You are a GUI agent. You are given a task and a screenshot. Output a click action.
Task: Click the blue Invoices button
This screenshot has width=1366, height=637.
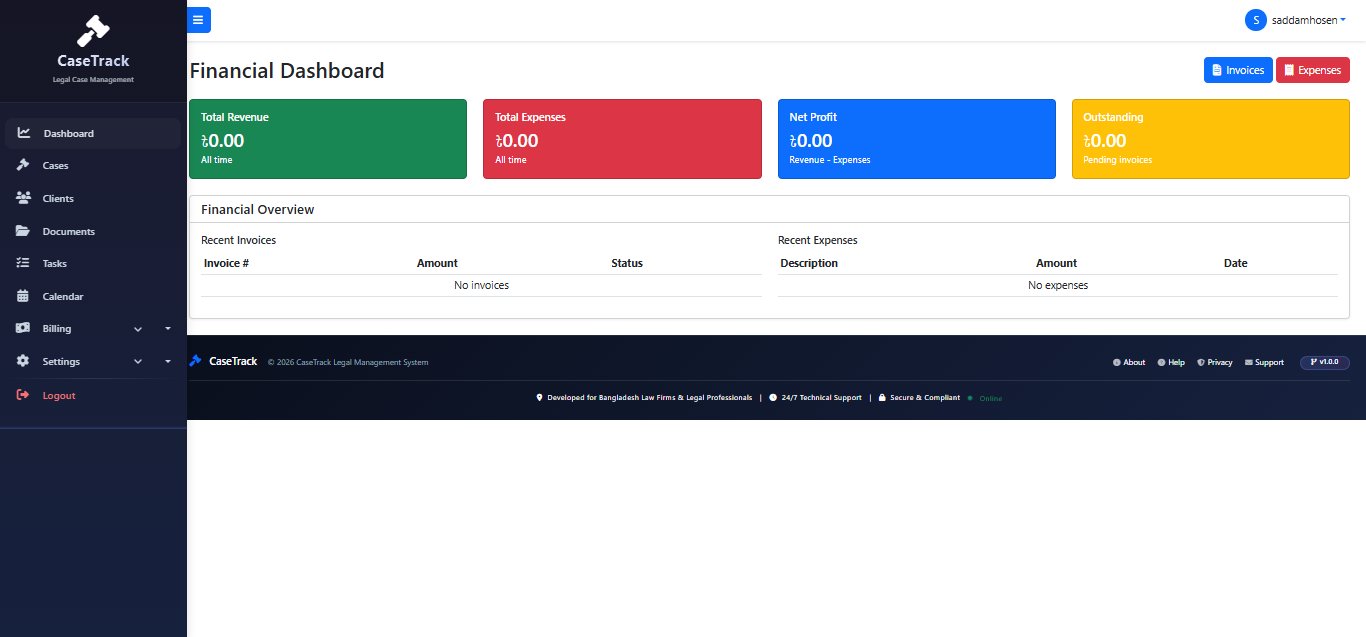click(1238, 70)
